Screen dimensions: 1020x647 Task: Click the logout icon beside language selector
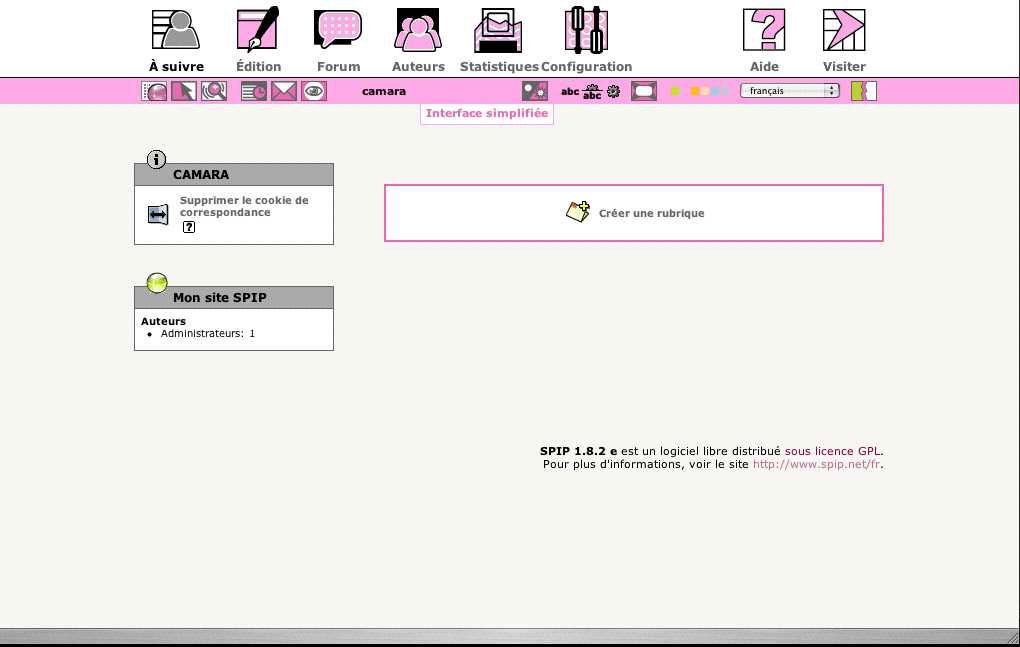[x=864, y=91]
